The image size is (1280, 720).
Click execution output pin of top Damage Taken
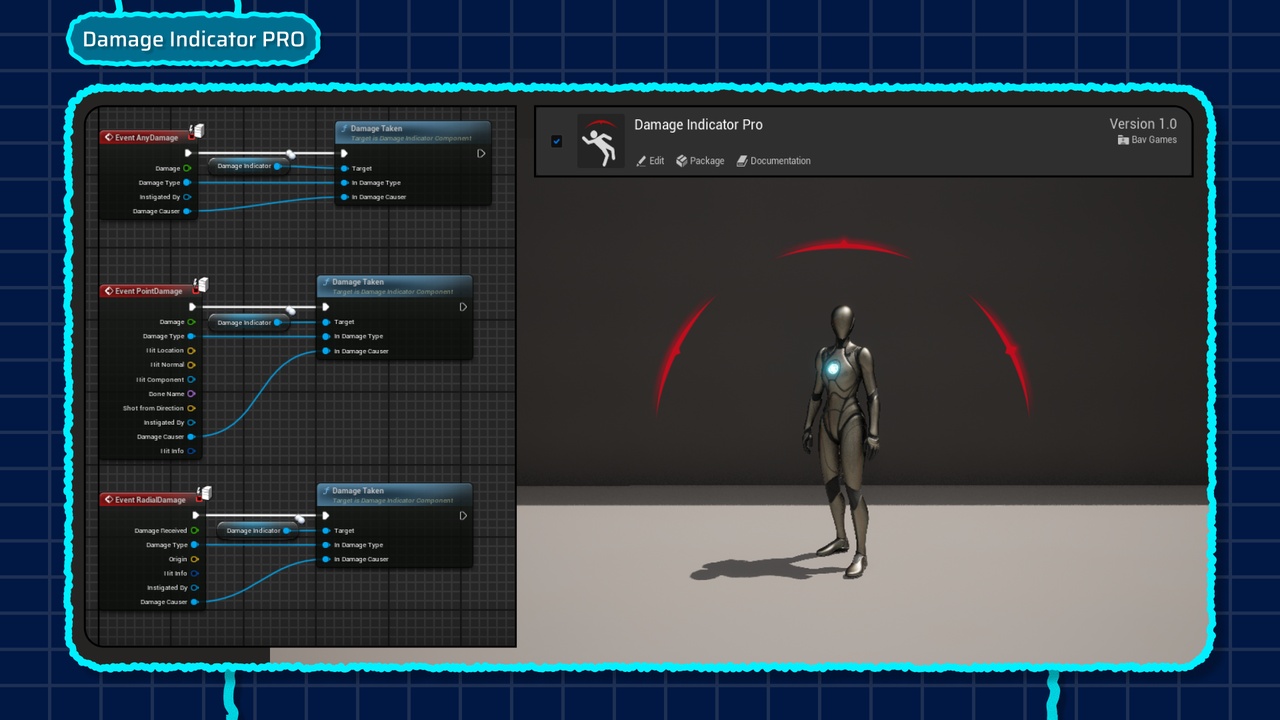[x=481, y=154]
